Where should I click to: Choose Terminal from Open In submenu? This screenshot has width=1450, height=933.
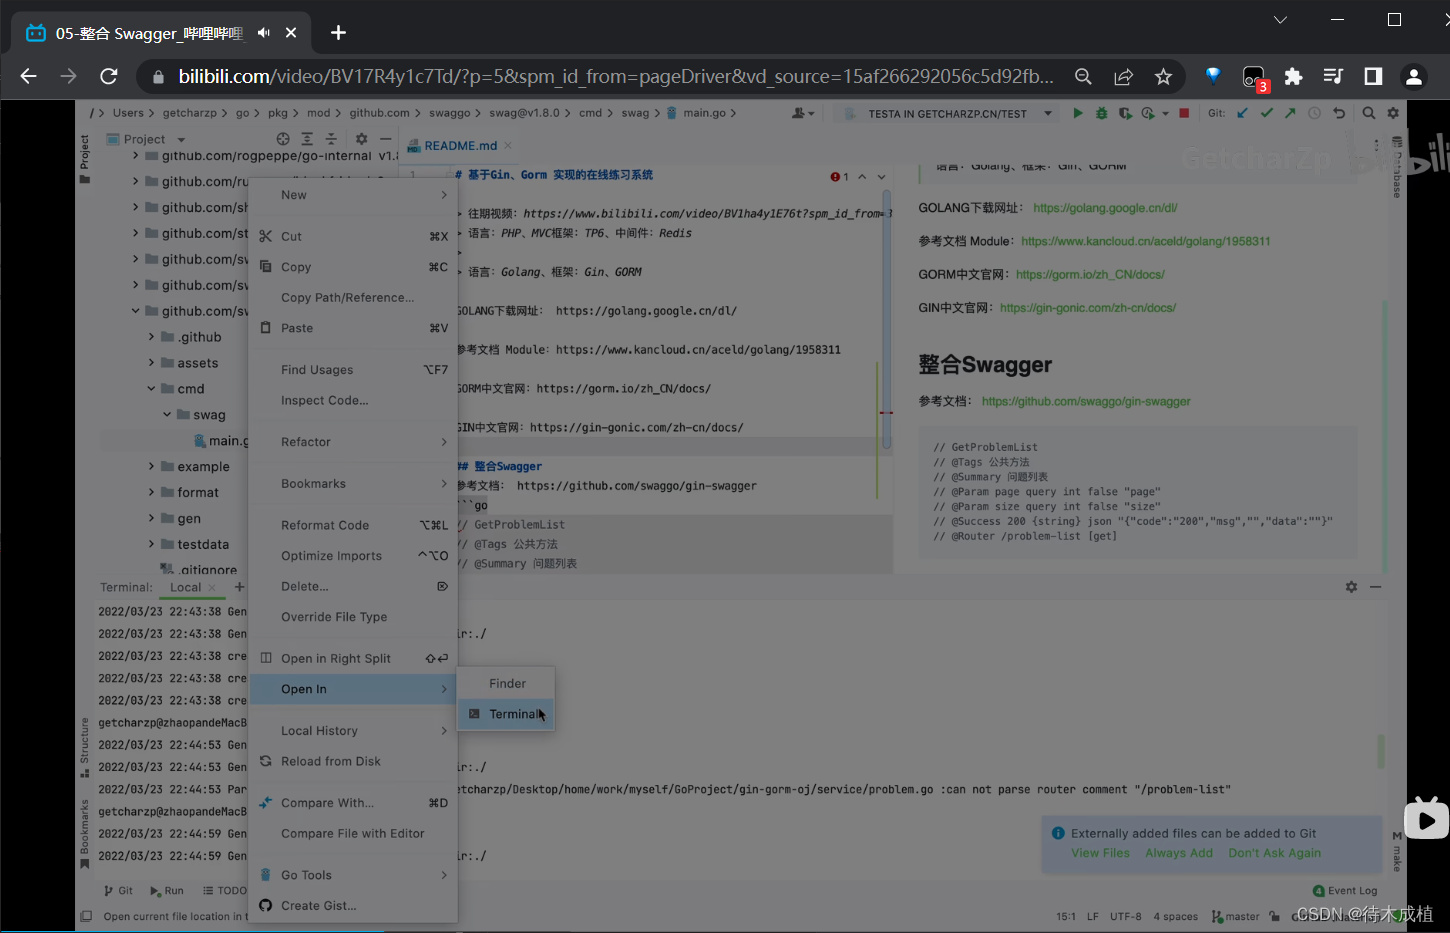point(506,714)
